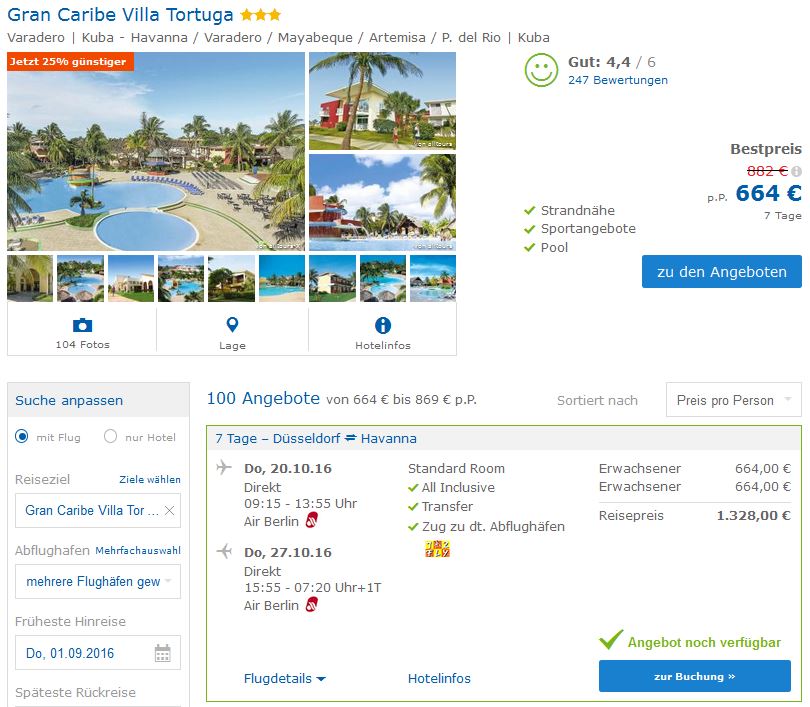This screenshot has width=810, height=707.
Task: Click the outbound Air Berlin airline logo
Action: (x=311, y=520)
